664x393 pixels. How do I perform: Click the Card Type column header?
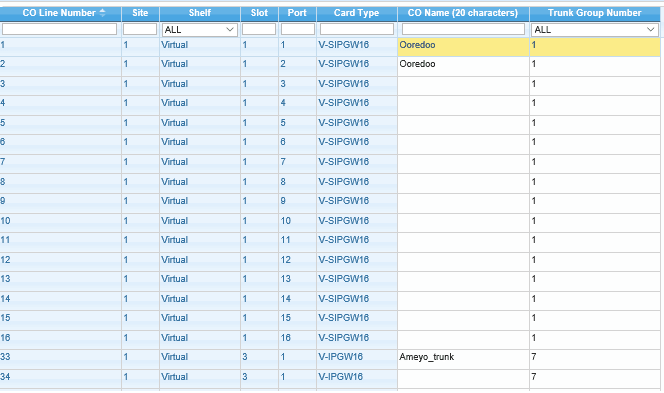point(357,13)
